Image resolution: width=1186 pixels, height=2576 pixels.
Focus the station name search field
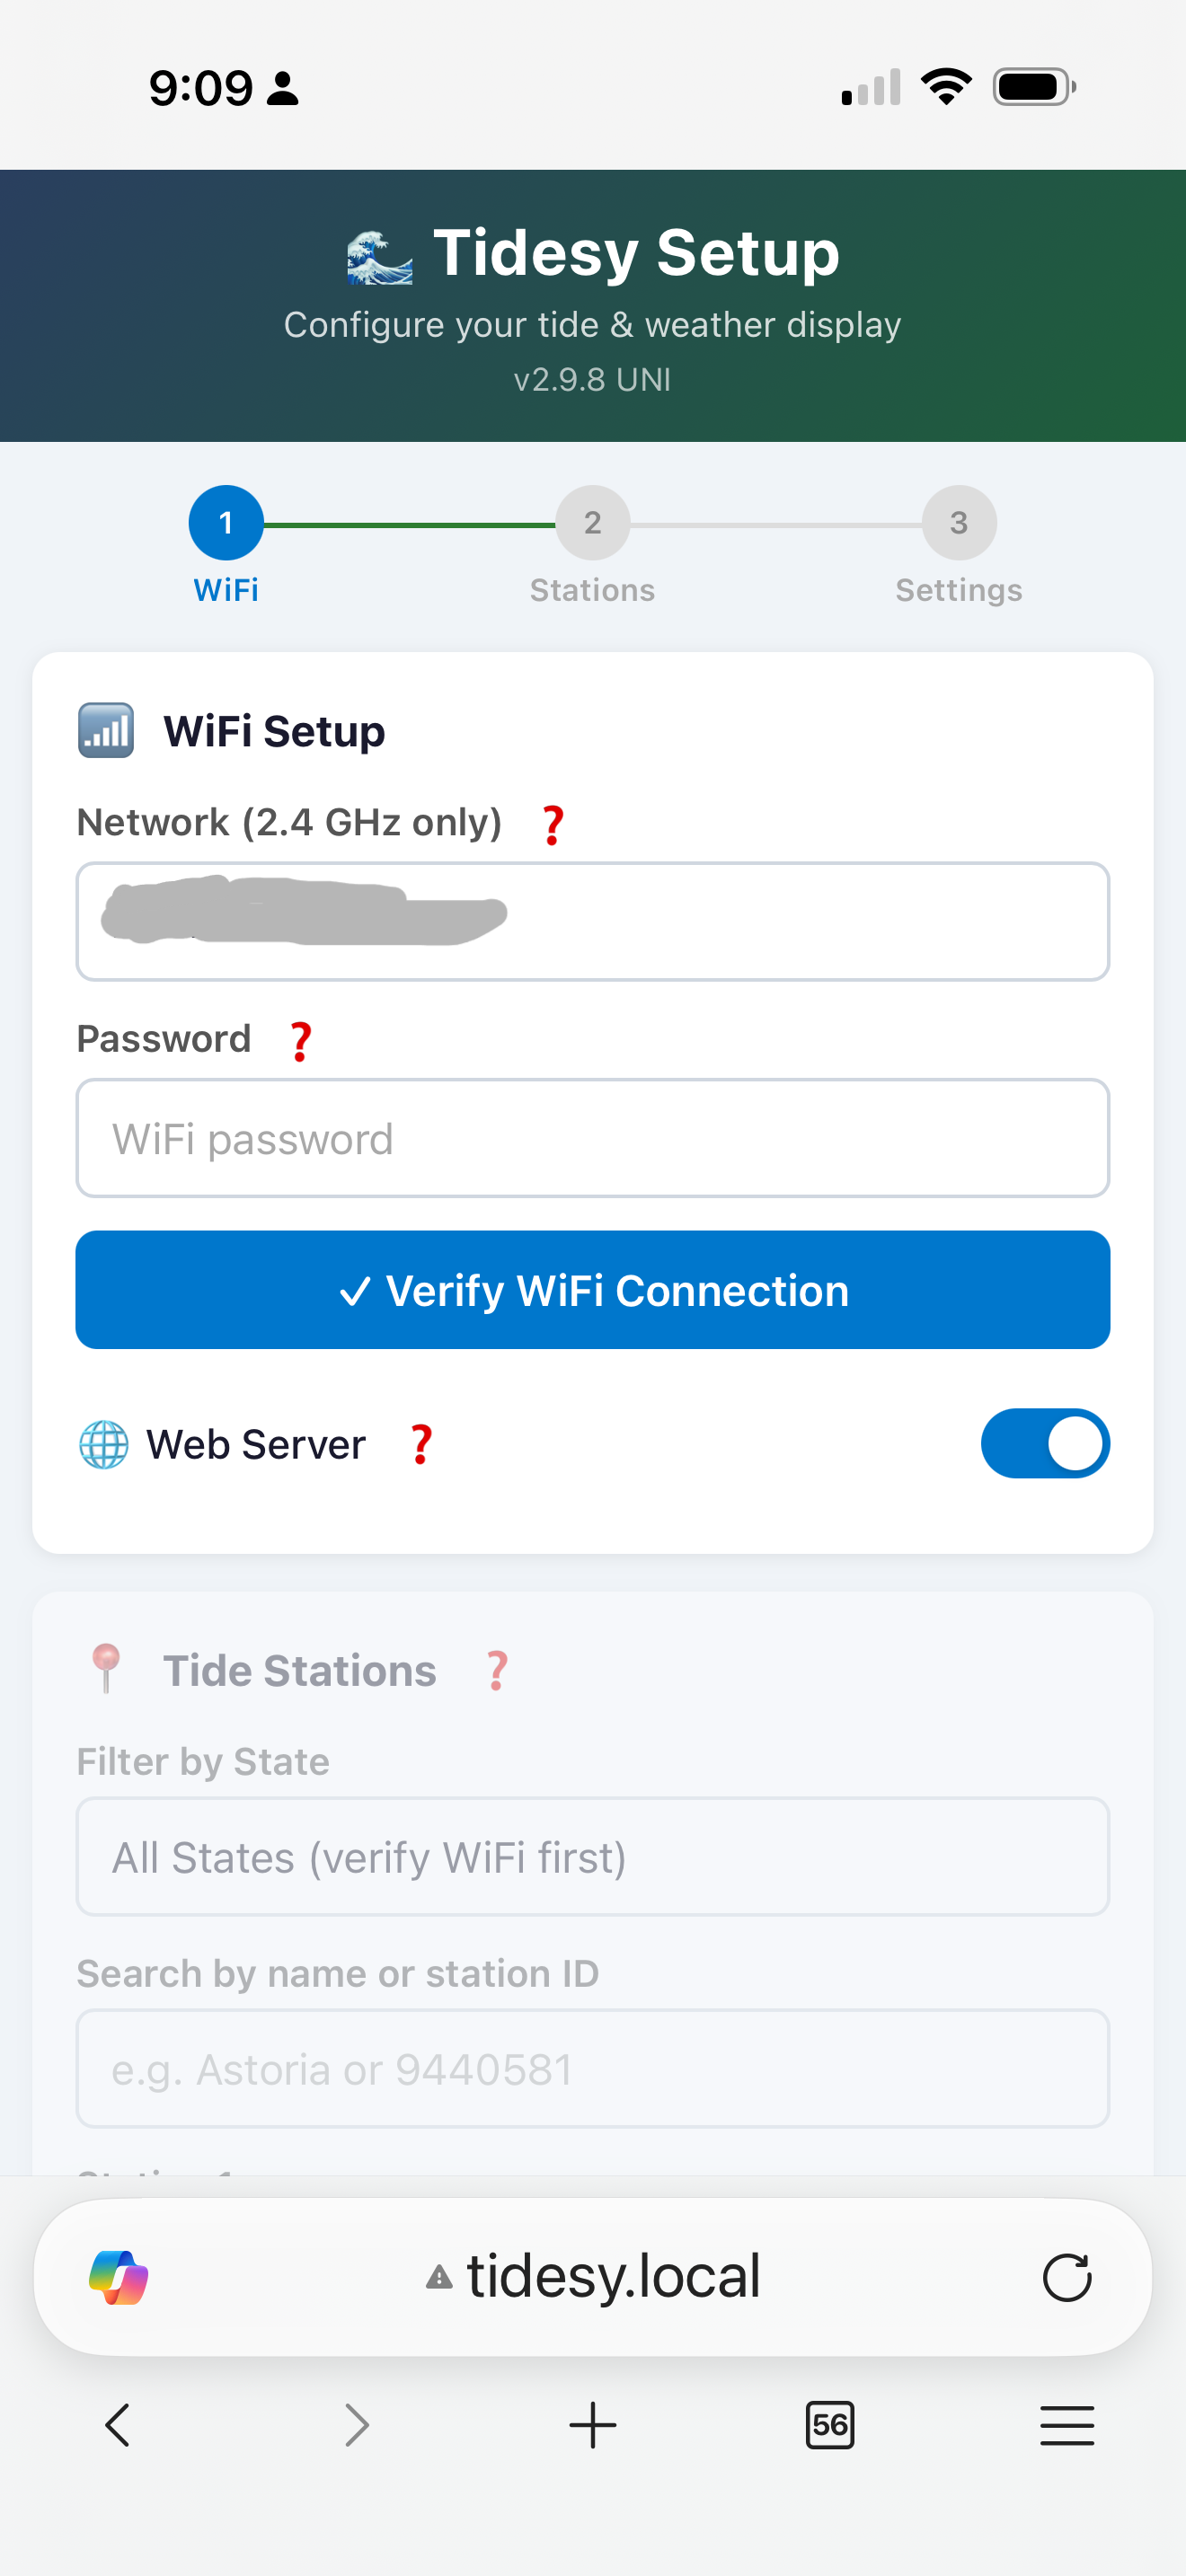[x=593, y=2069]
